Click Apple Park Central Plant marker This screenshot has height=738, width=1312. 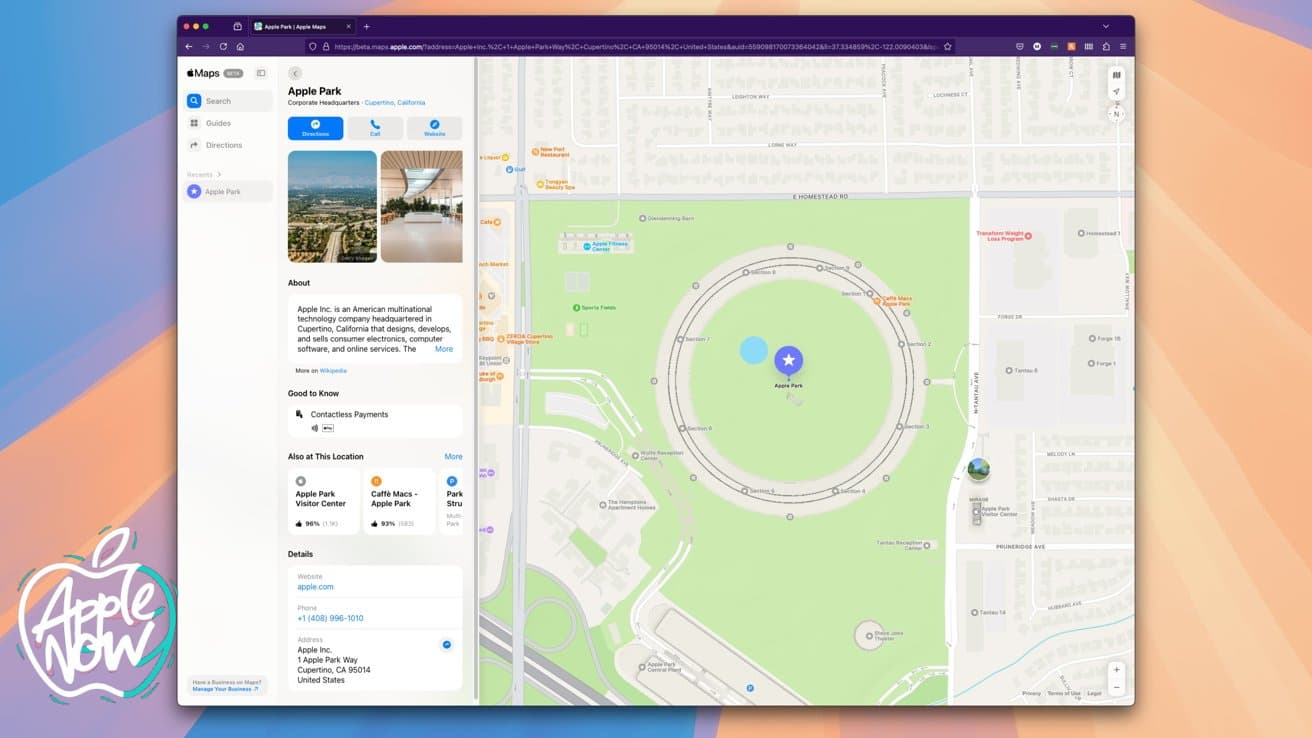point(642,666)
